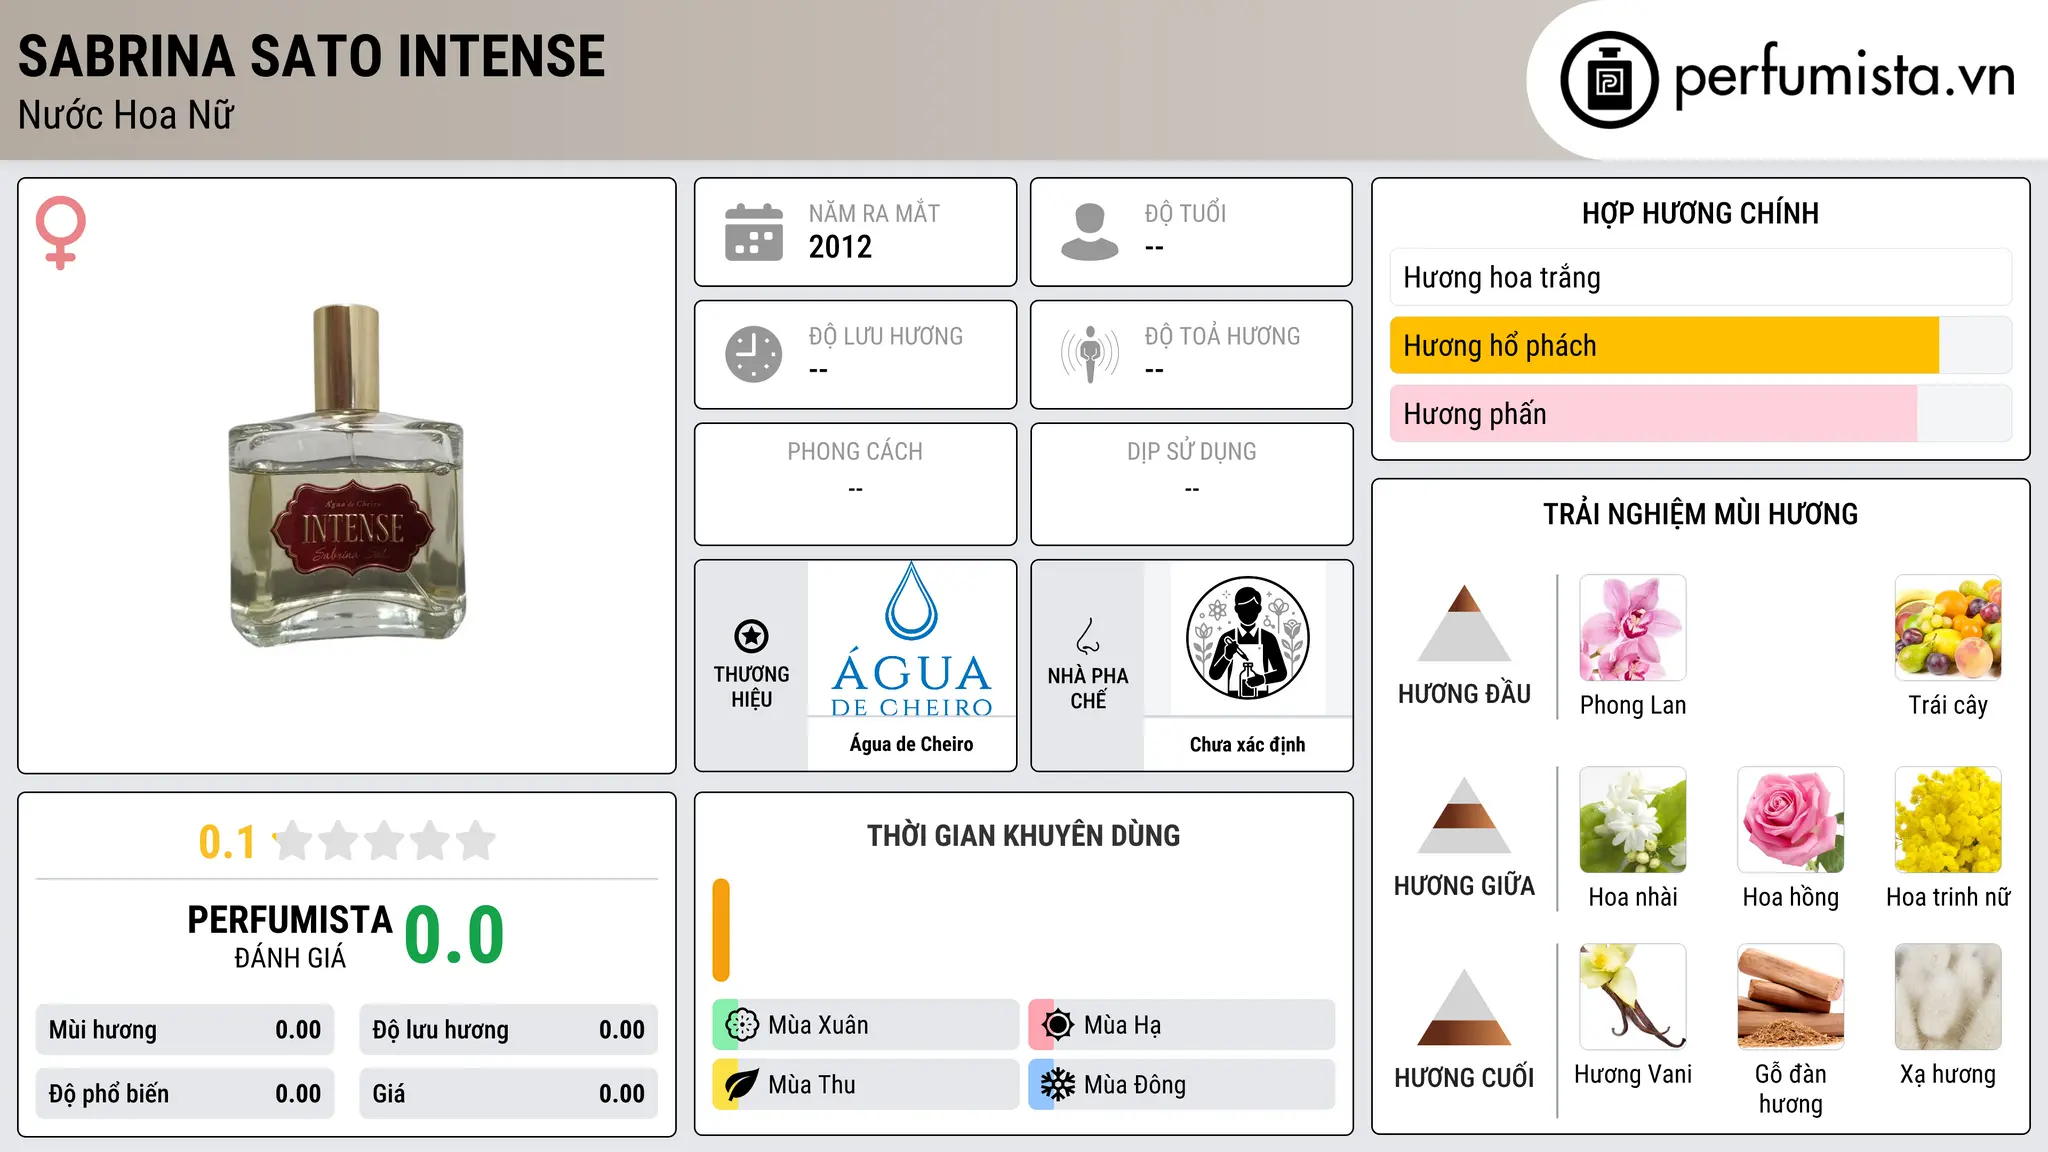Click the pink female gender symbol

(x=61, y=233)
